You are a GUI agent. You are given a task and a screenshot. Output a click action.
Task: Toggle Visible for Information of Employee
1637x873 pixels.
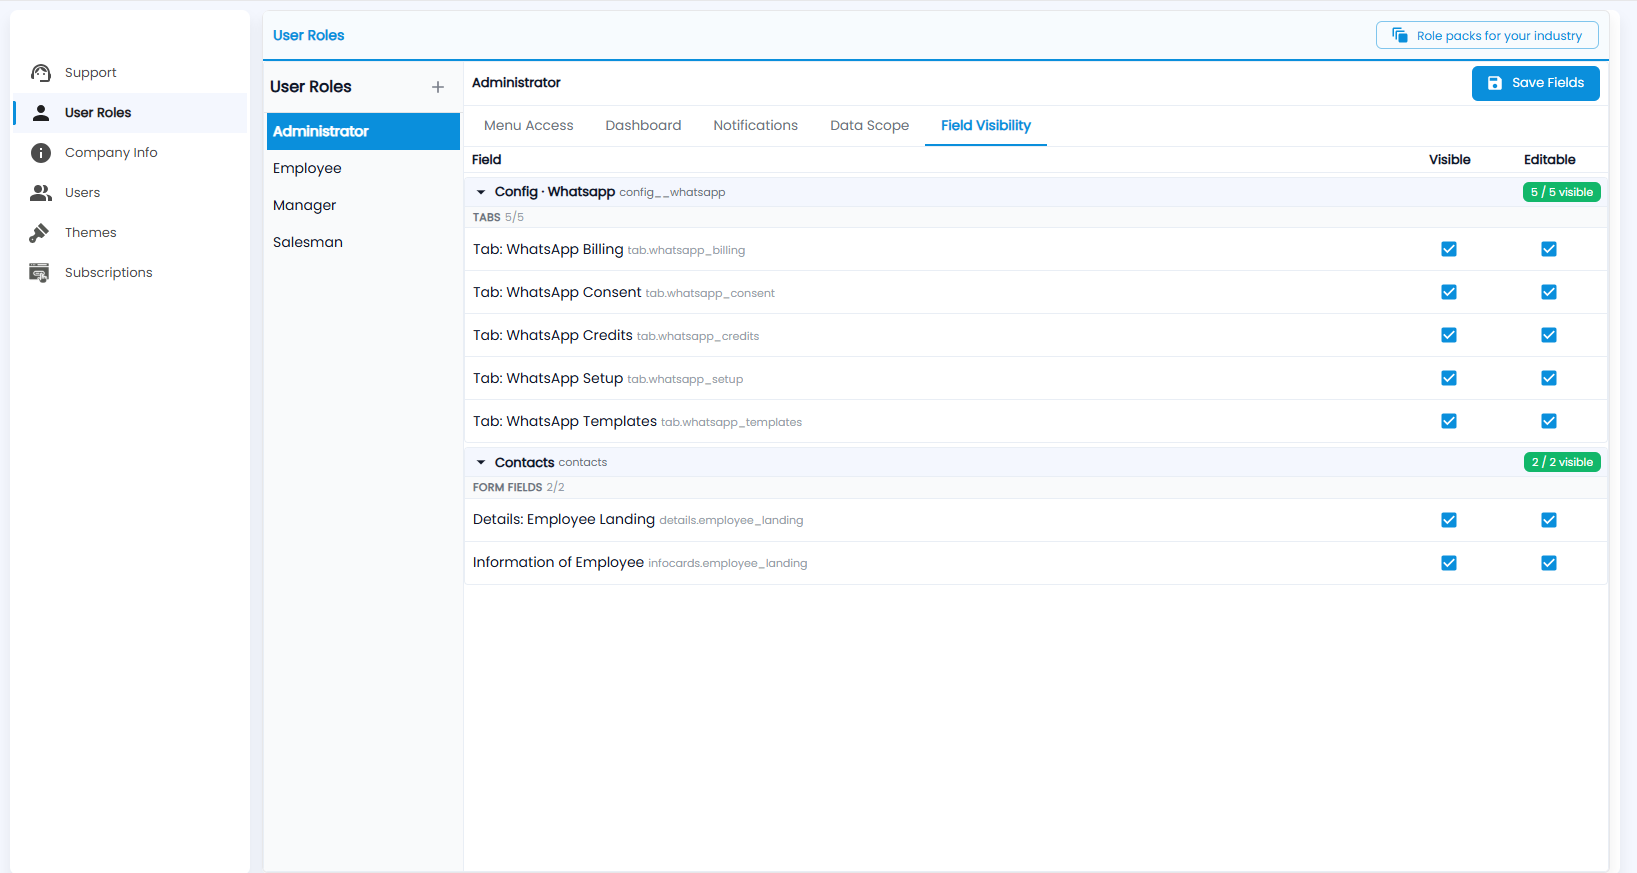point(1449,563)
